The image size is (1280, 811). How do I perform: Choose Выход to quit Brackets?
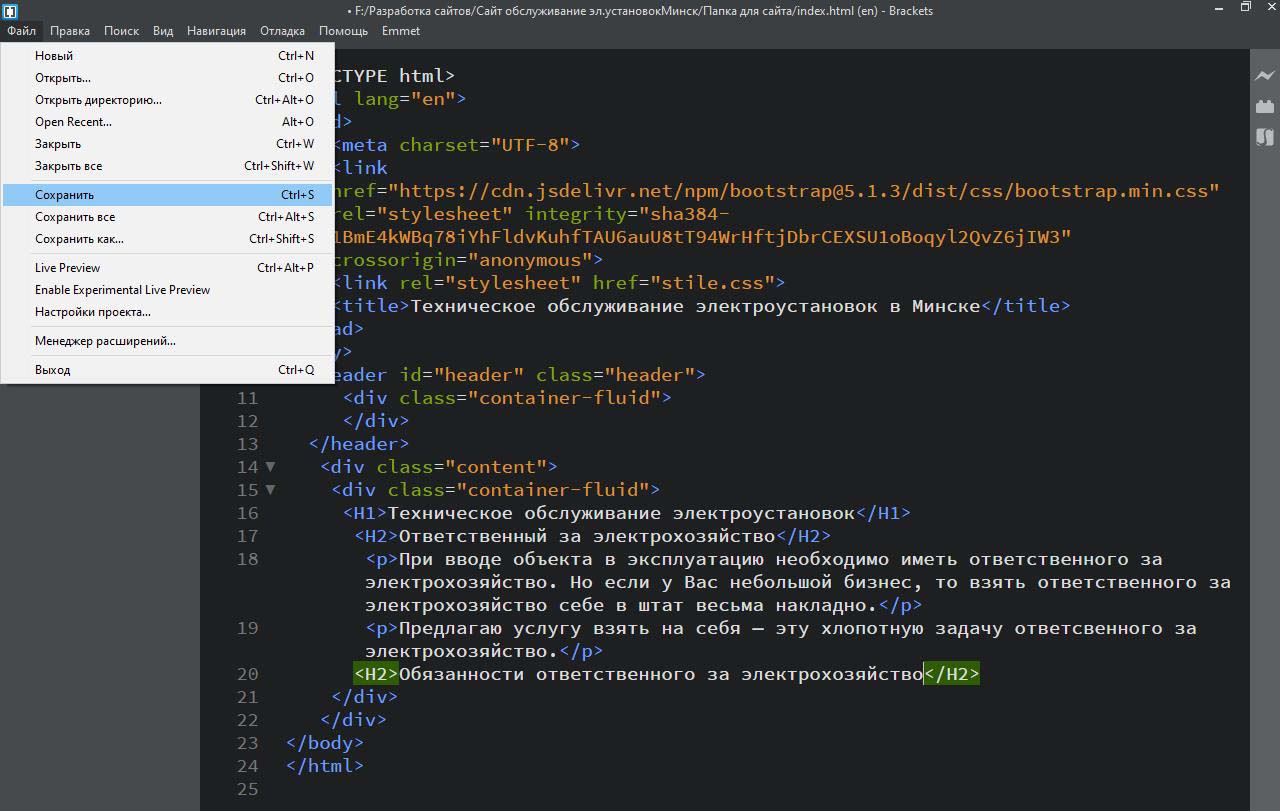(x=52, y=370)
